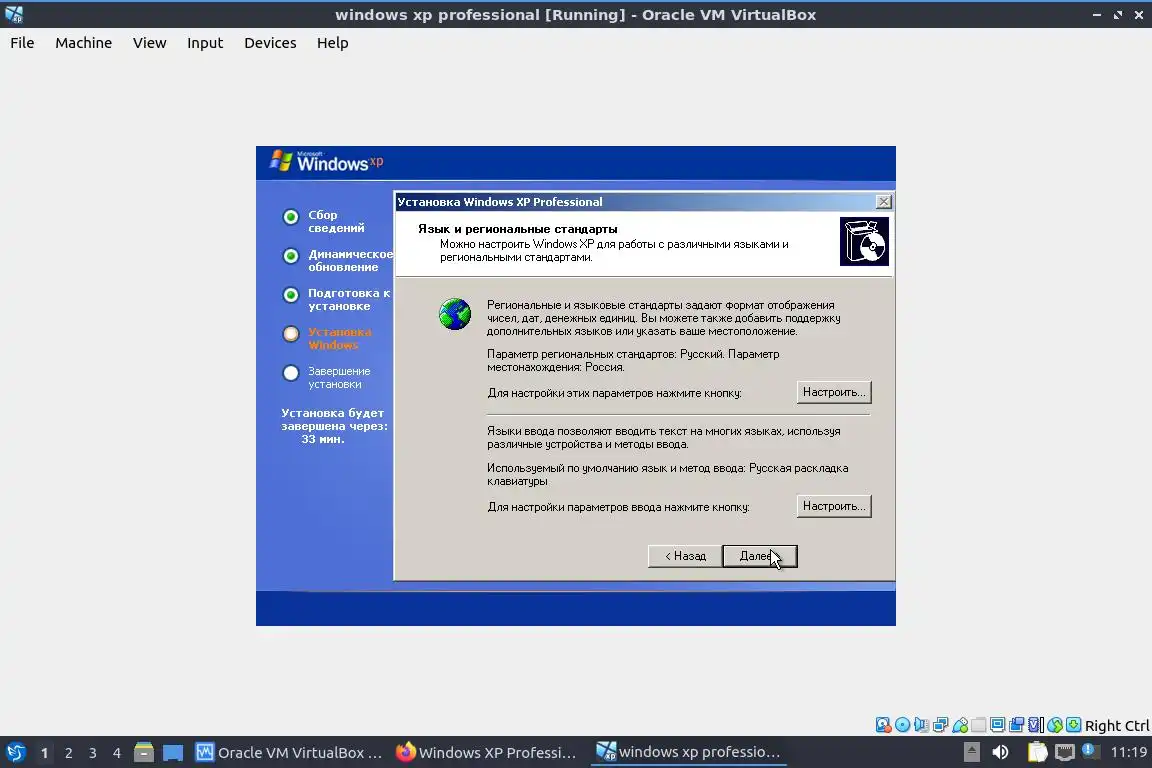Image resolution: width=1152 pixels, height=768 pixels.
Task: Open the Input menu
Action: (205, 43)
